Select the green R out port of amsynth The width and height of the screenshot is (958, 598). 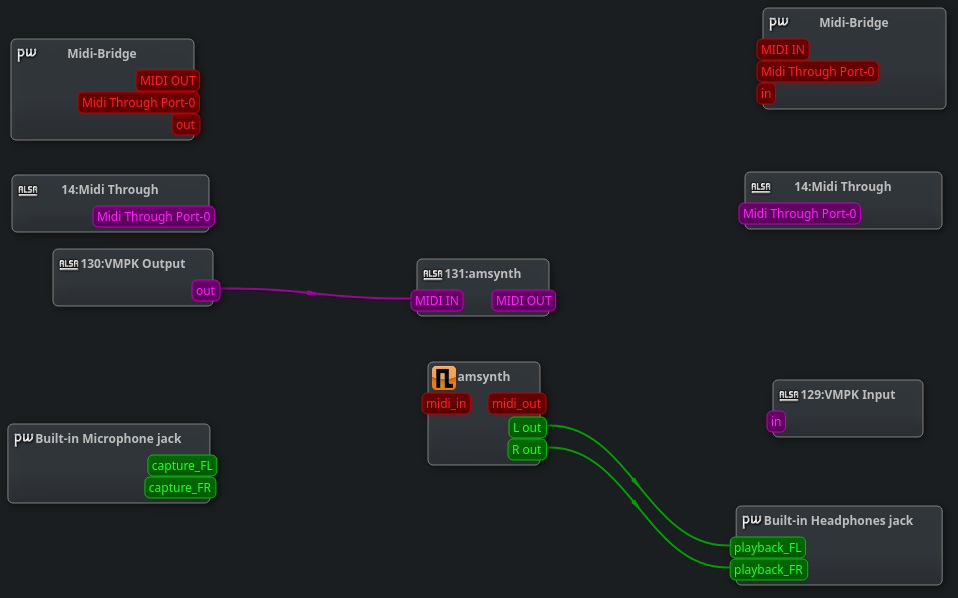527,450
